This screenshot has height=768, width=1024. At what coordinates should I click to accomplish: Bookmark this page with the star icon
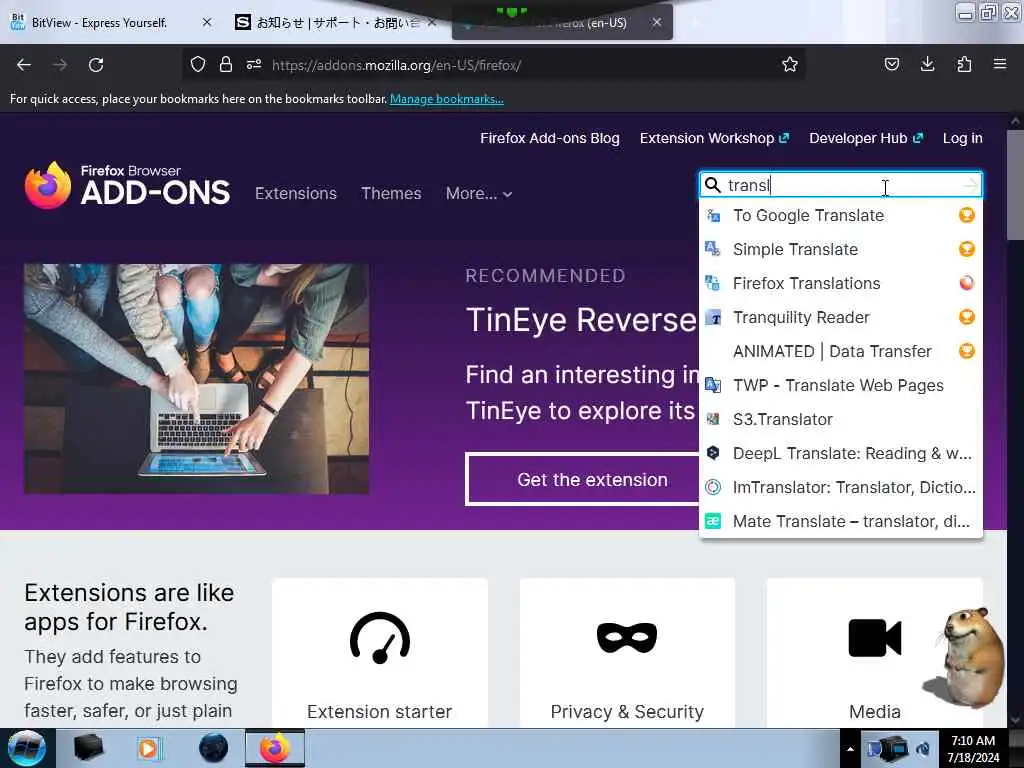point(790,64)
